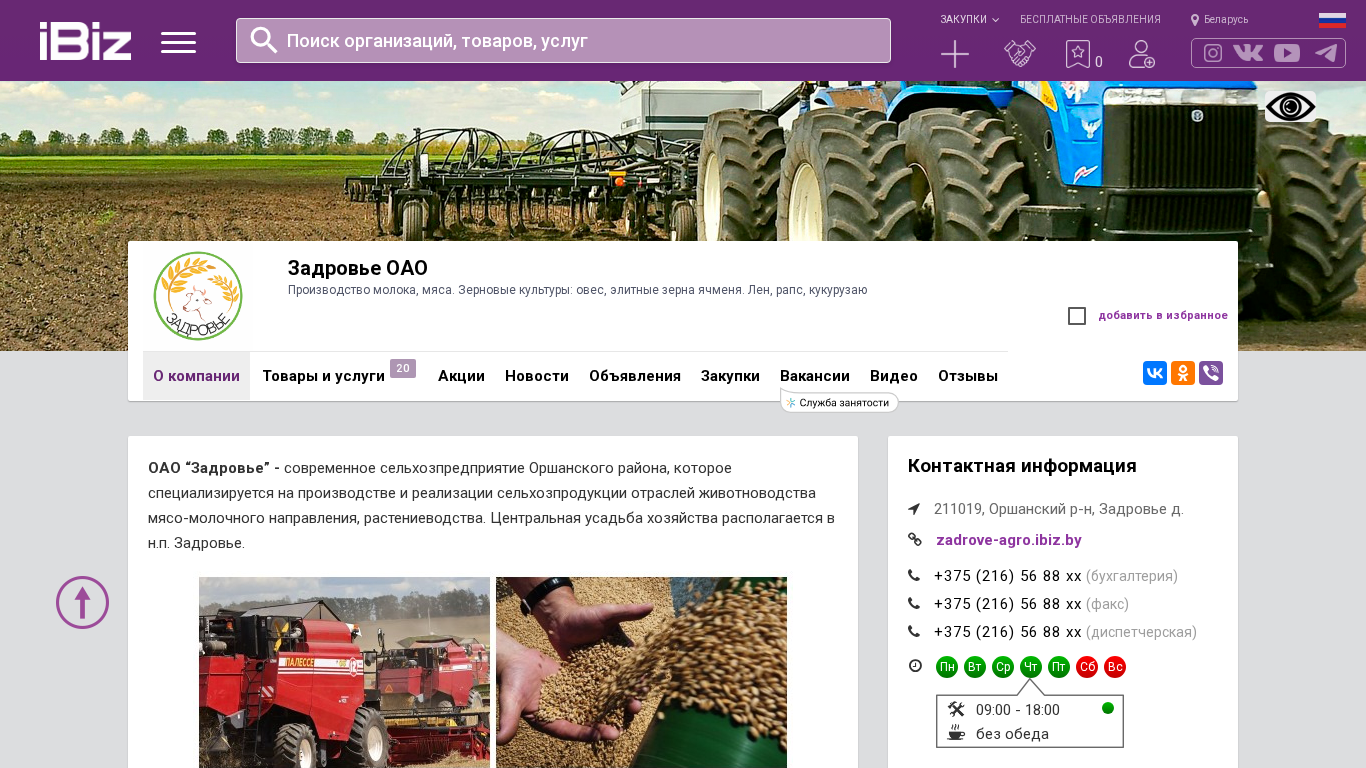The image size is (1366, 768).
Task: Open the favorites bookmark star icon
Action: point(1078,54)
